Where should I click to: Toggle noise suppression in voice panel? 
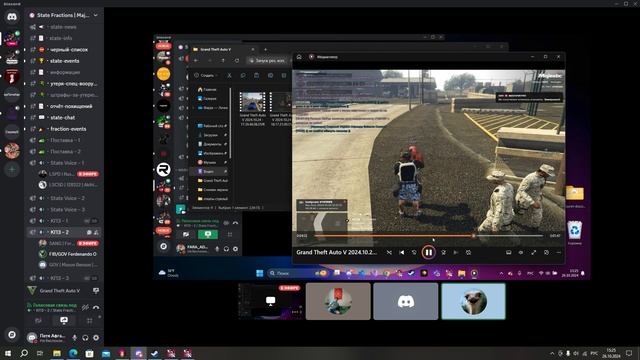(85, 308)
